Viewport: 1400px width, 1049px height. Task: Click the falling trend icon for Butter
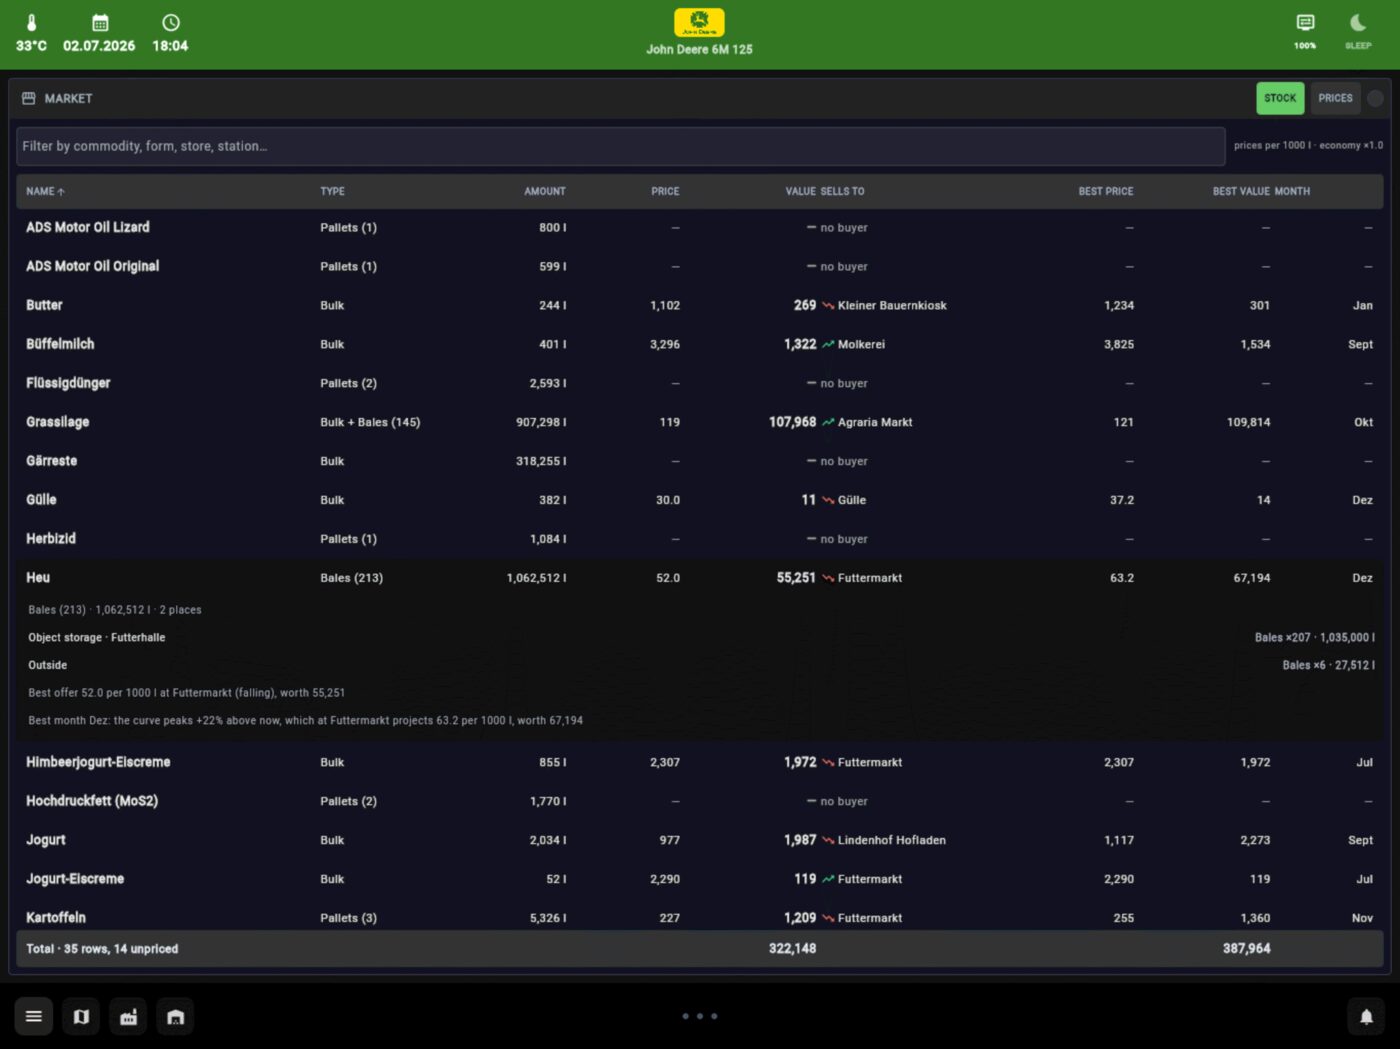click(x=828, y=306)
